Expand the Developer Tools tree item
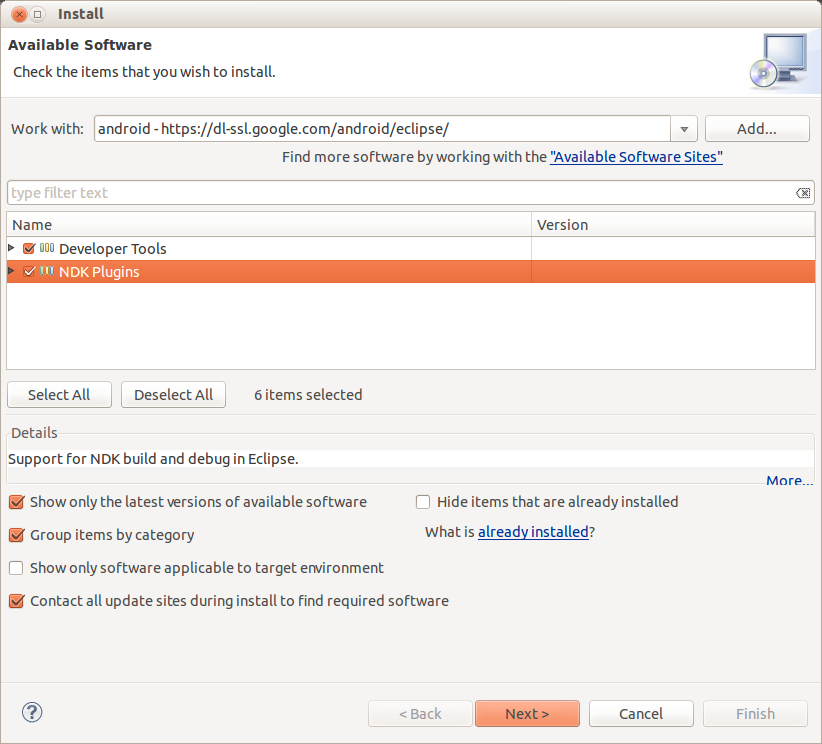The width and height of the screenshot is (822, 744). [12, 248]
